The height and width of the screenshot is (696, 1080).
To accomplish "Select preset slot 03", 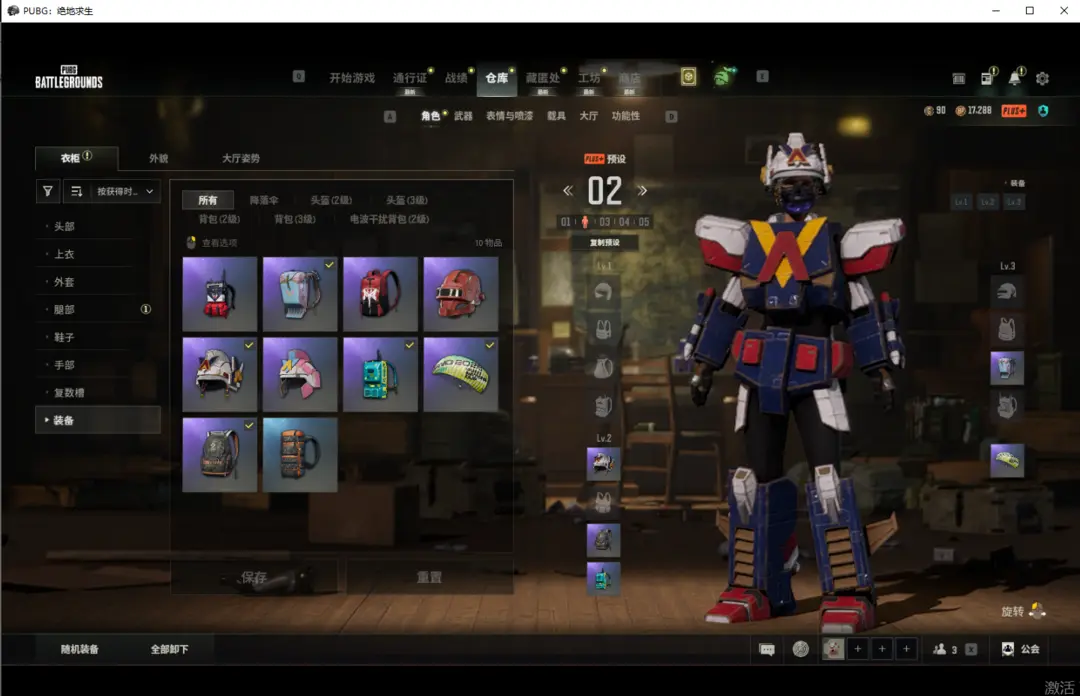I will click(x=604, y=222).
